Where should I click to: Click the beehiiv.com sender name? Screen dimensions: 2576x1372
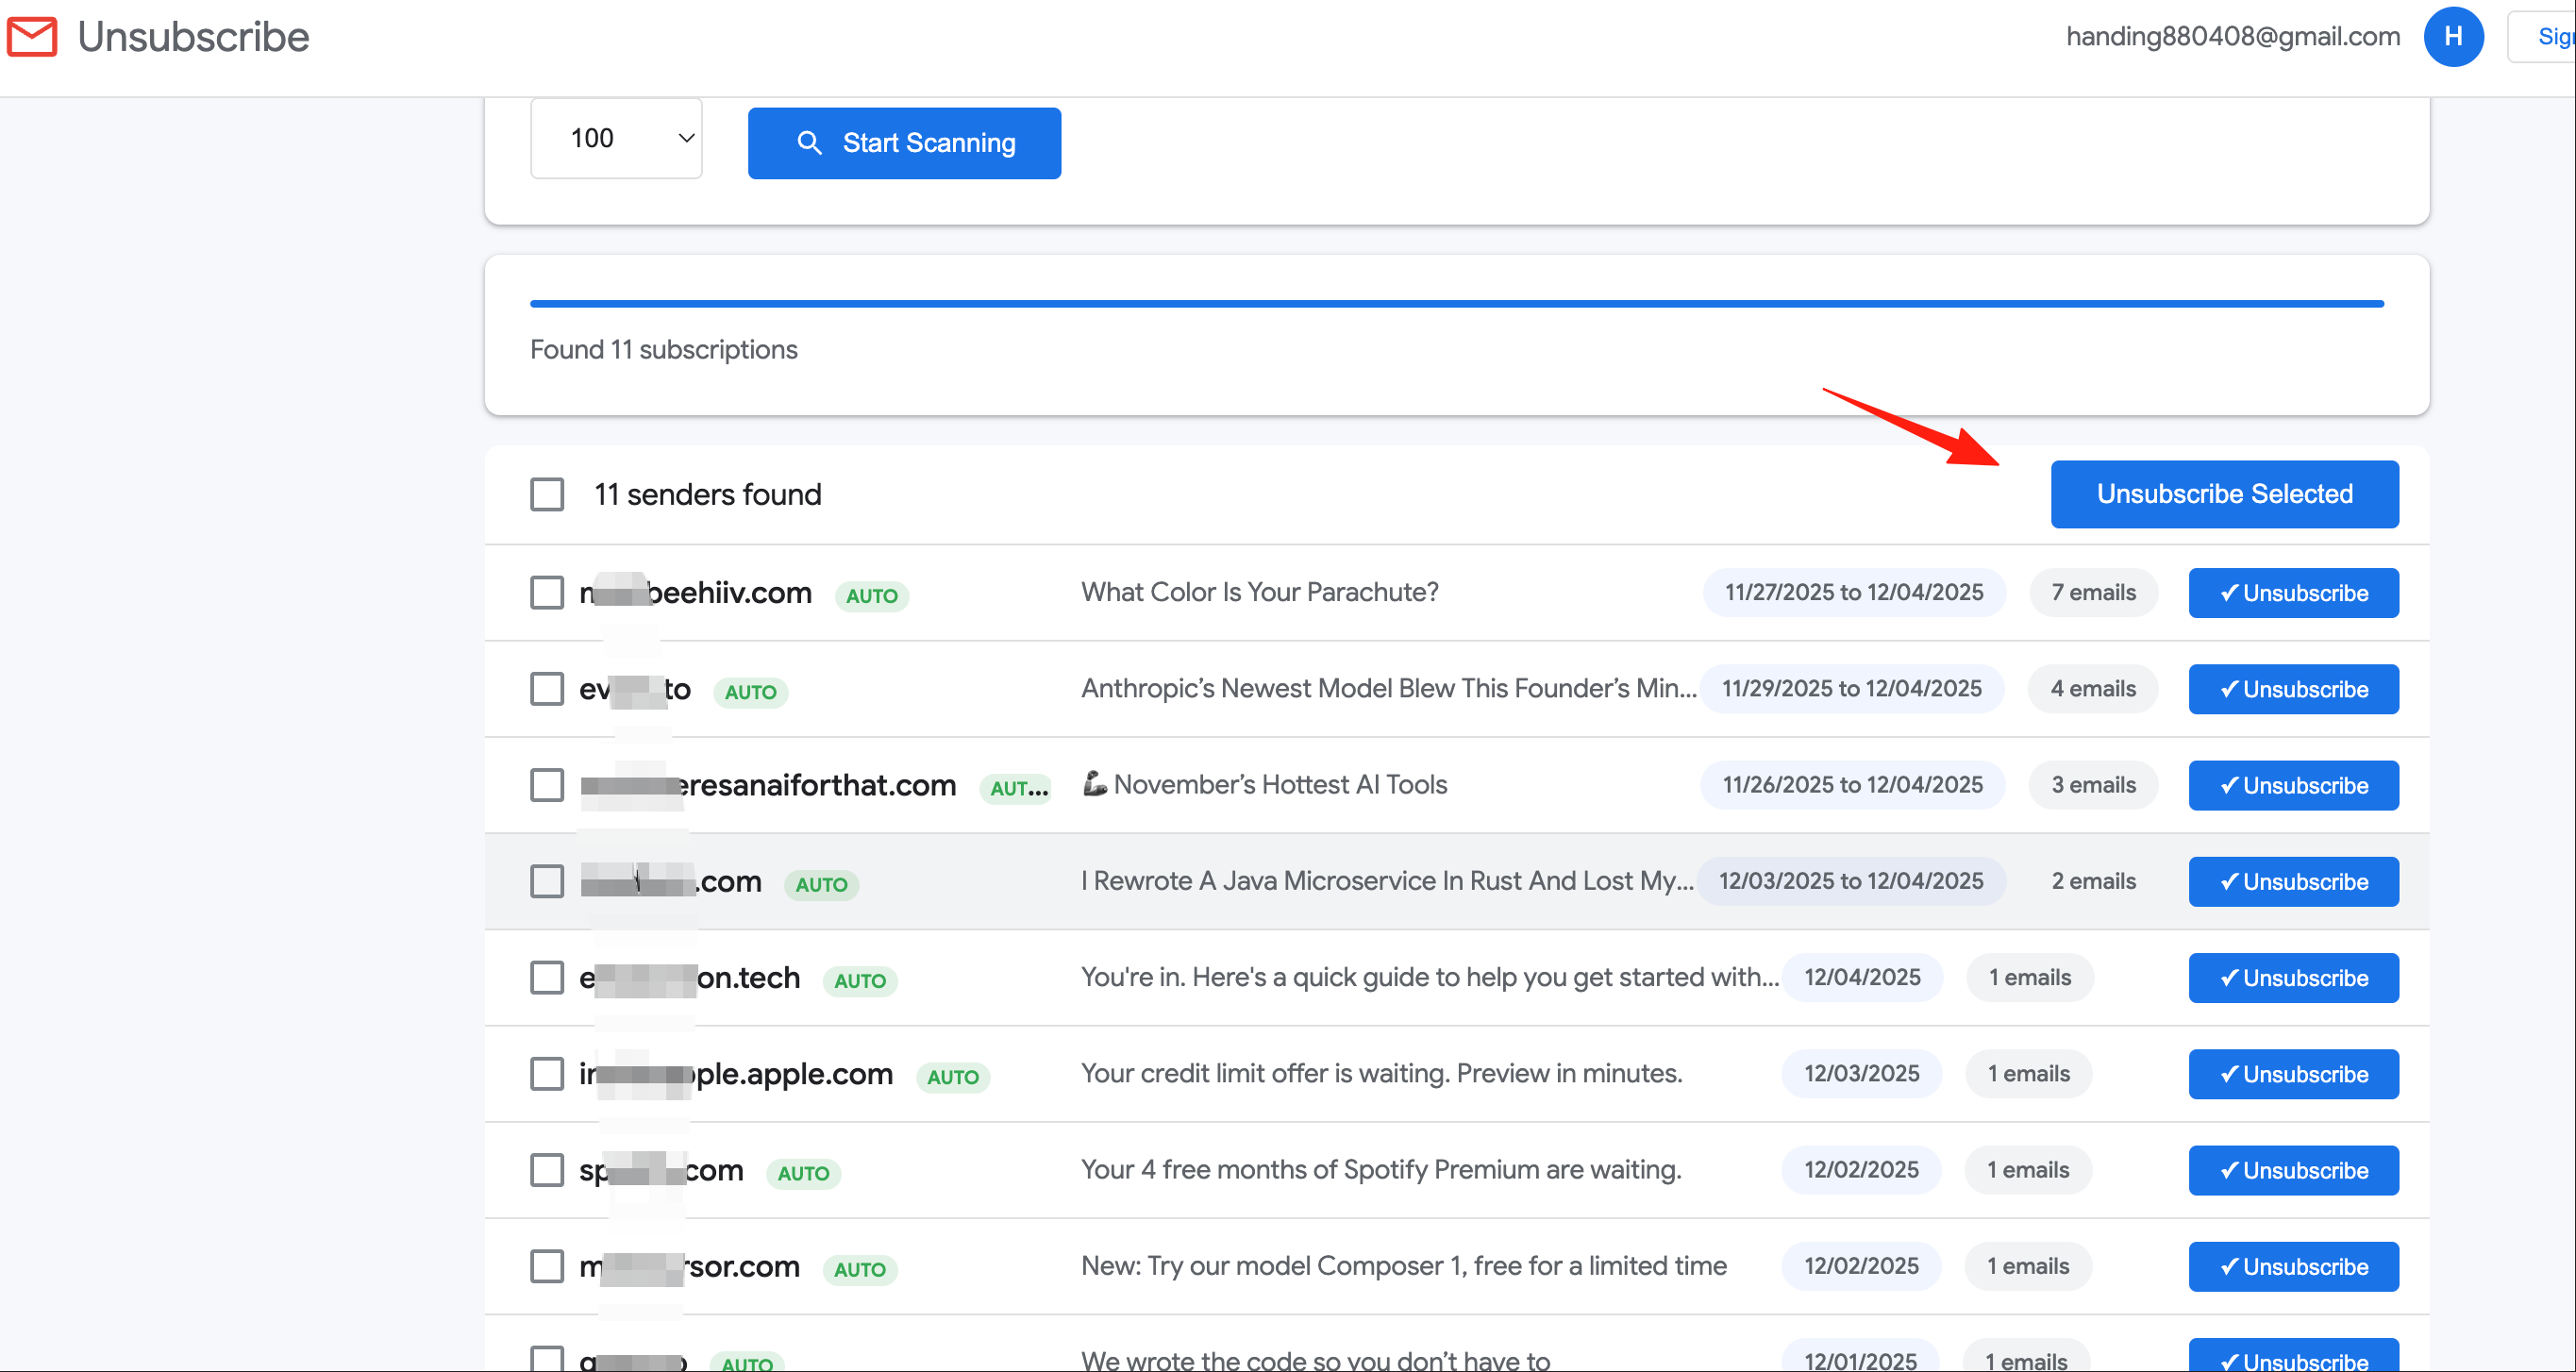[695, 592]
